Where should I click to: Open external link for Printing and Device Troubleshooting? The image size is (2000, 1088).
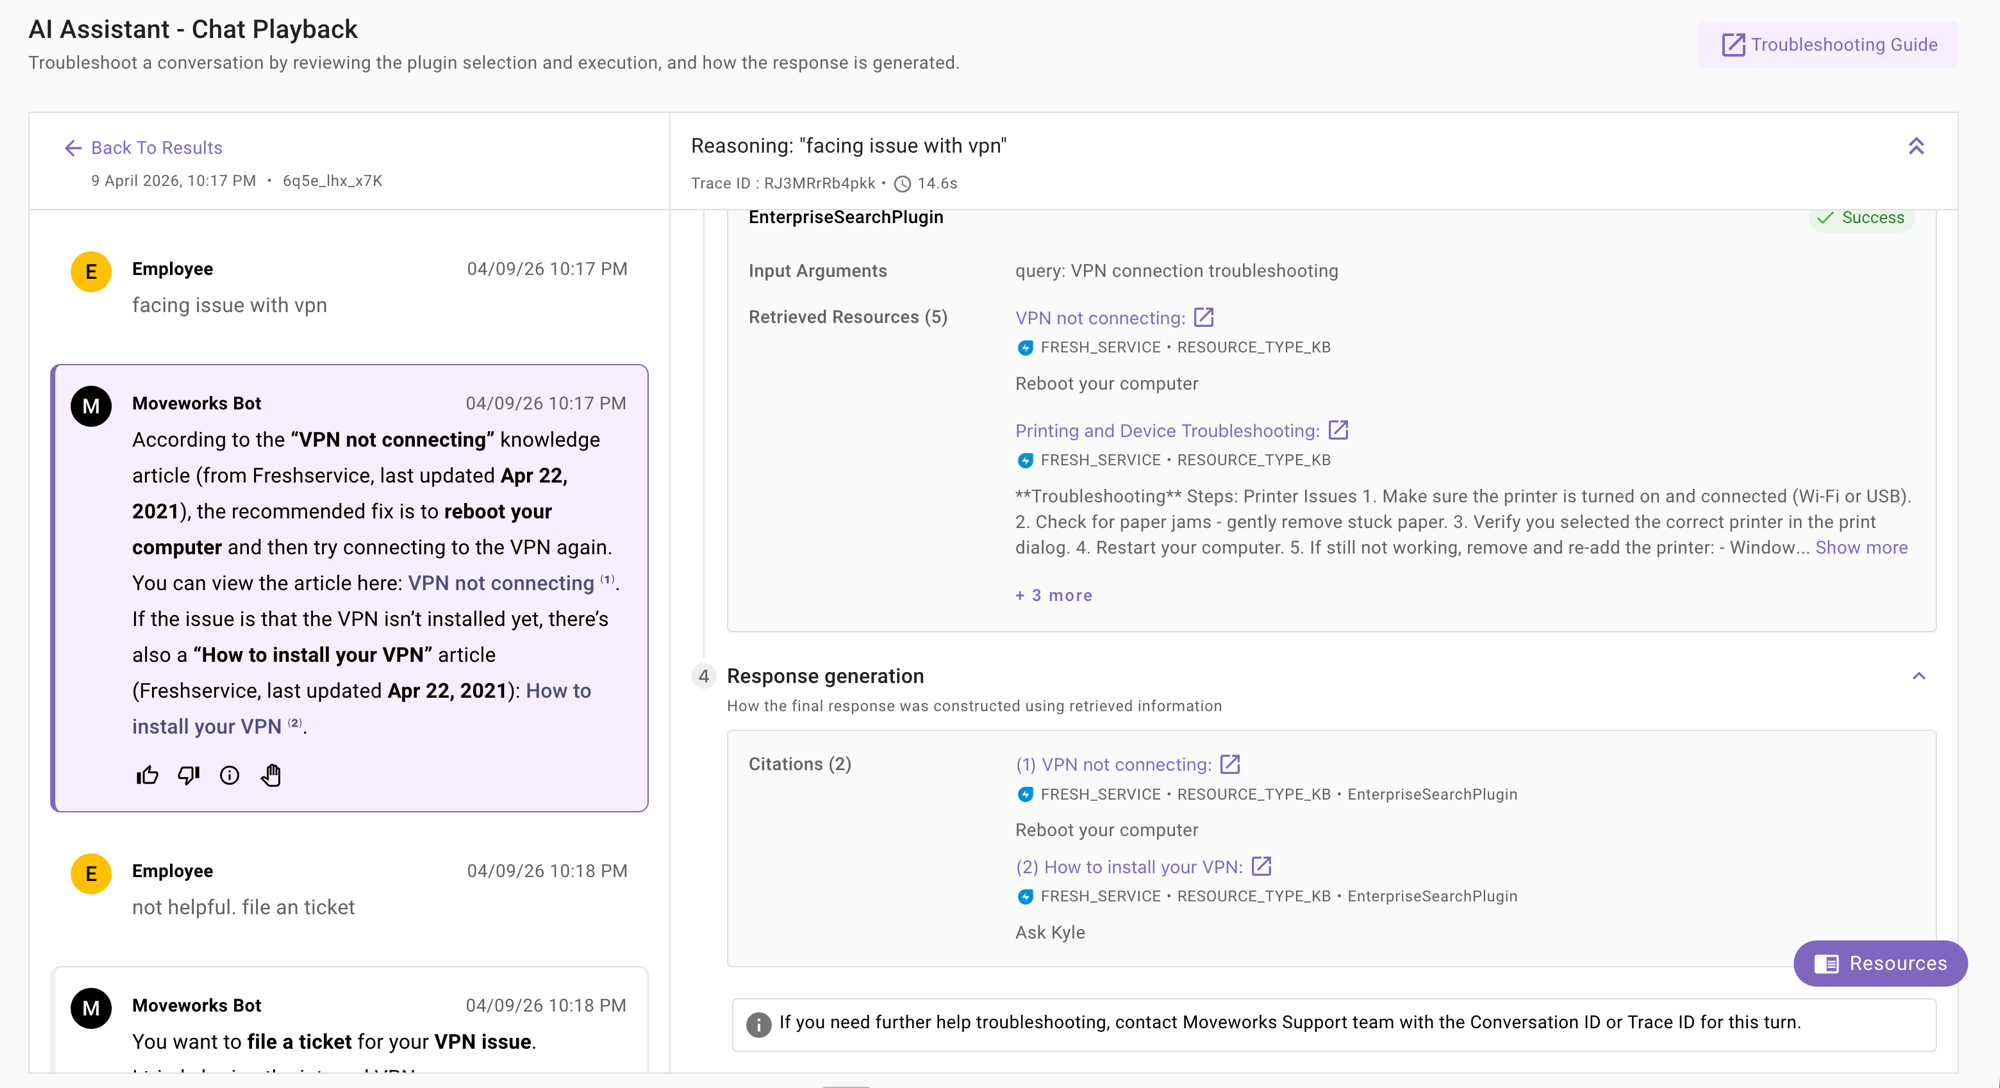coord(1338,430)
